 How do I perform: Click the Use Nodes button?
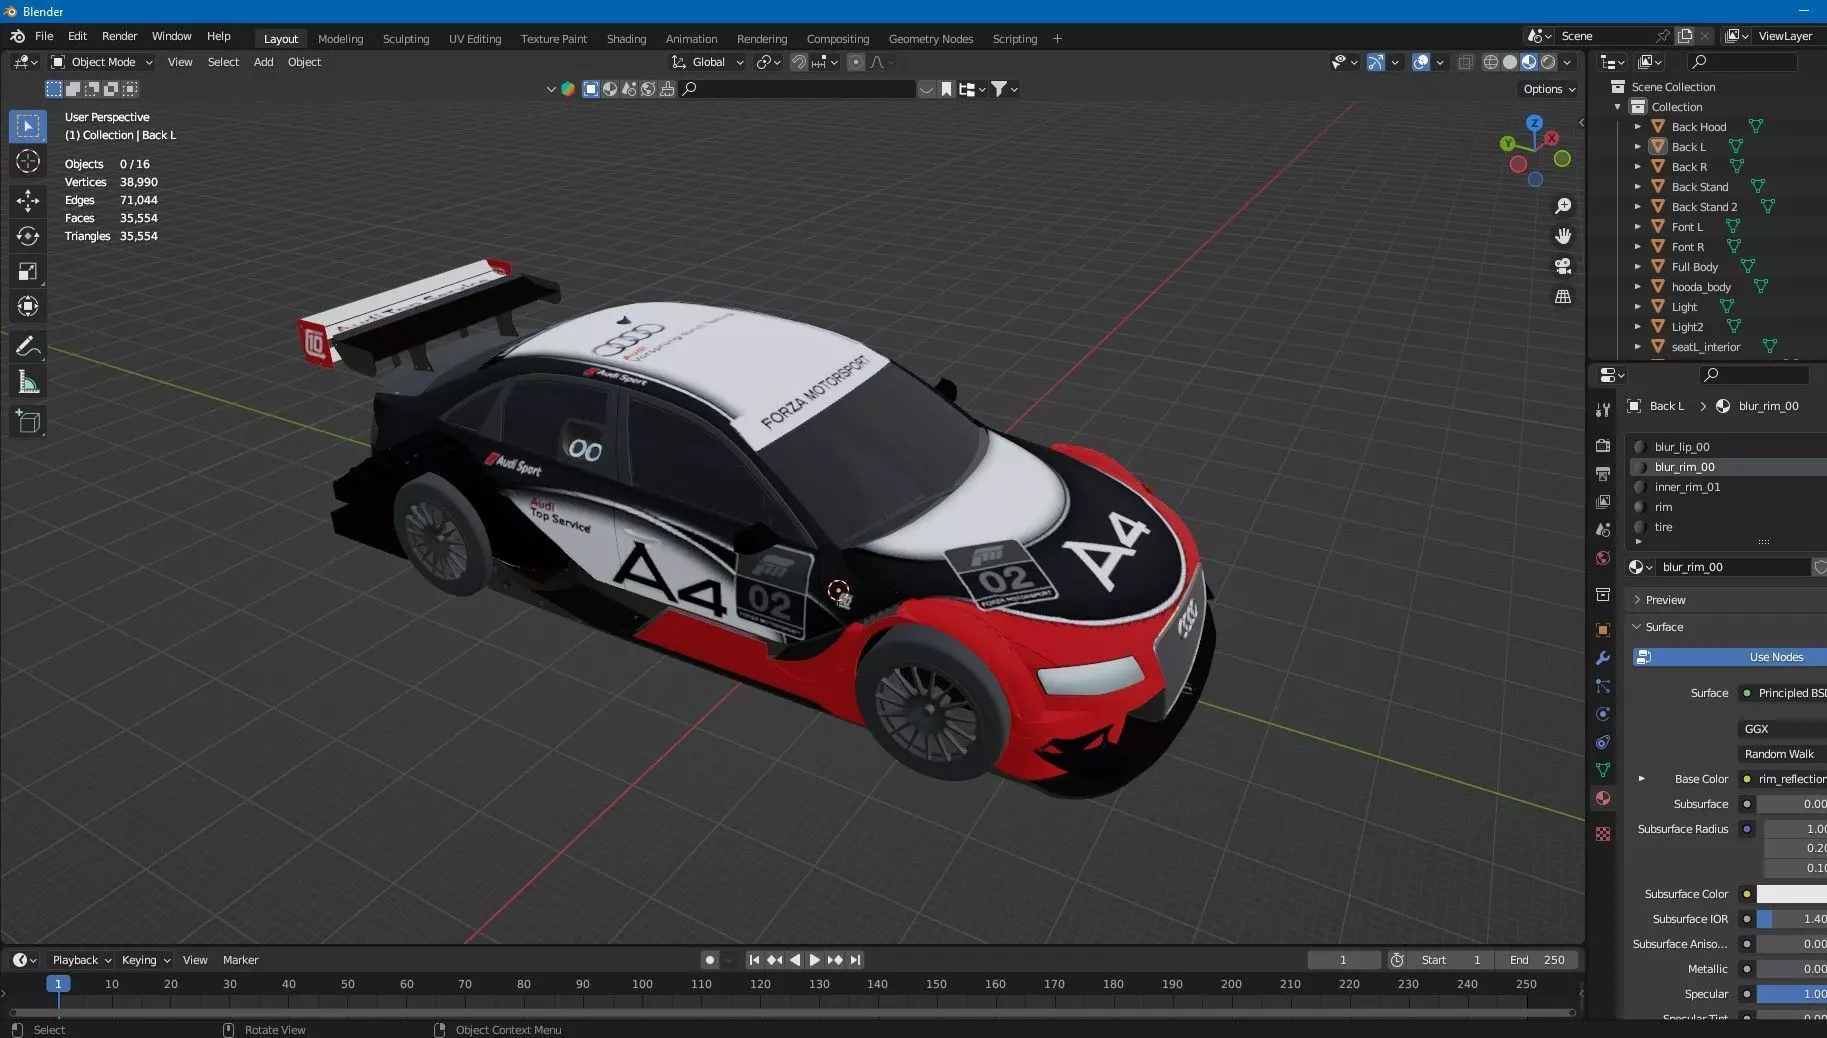1730,657
